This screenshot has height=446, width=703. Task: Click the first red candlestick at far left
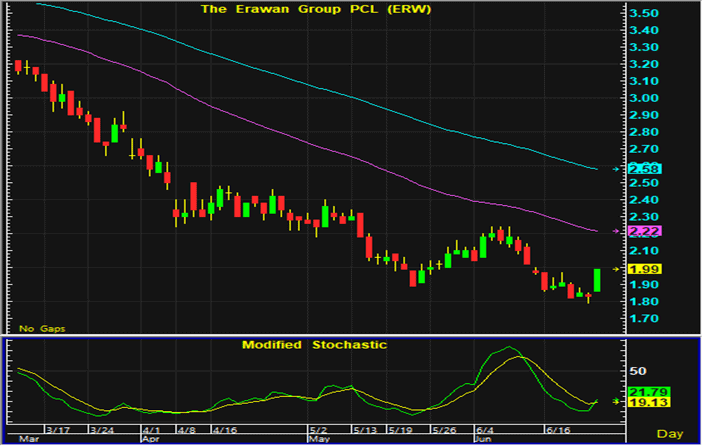tap(18, 66)
